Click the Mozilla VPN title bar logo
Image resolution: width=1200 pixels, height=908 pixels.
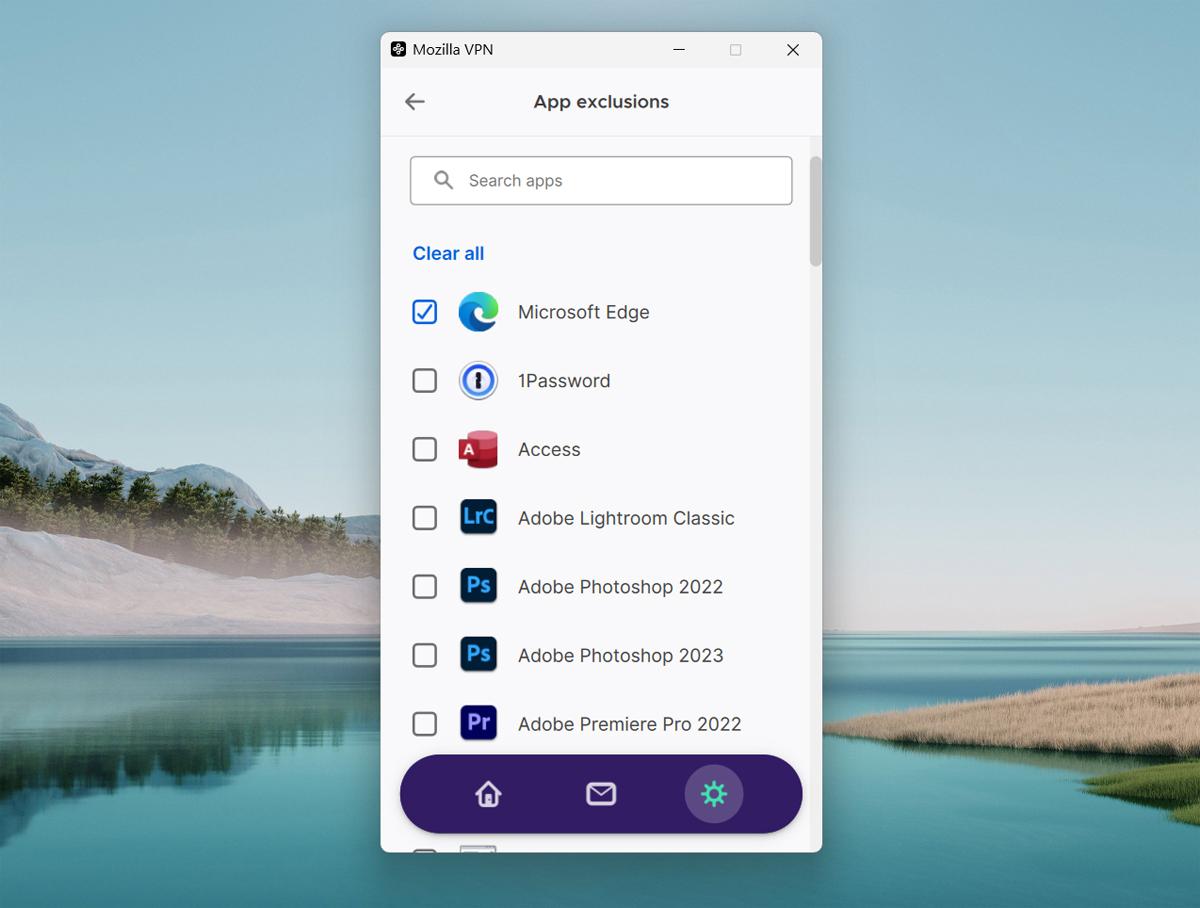[x=398, y=49]
